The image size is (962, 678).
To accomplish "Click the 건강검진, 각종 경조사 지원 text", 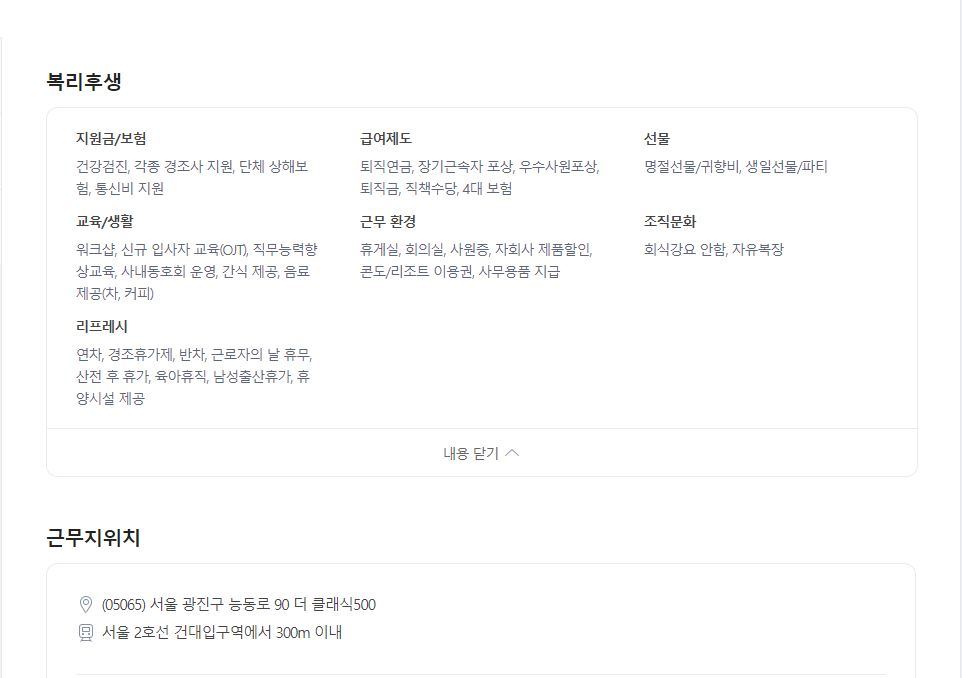I will [x=155, y=166].
